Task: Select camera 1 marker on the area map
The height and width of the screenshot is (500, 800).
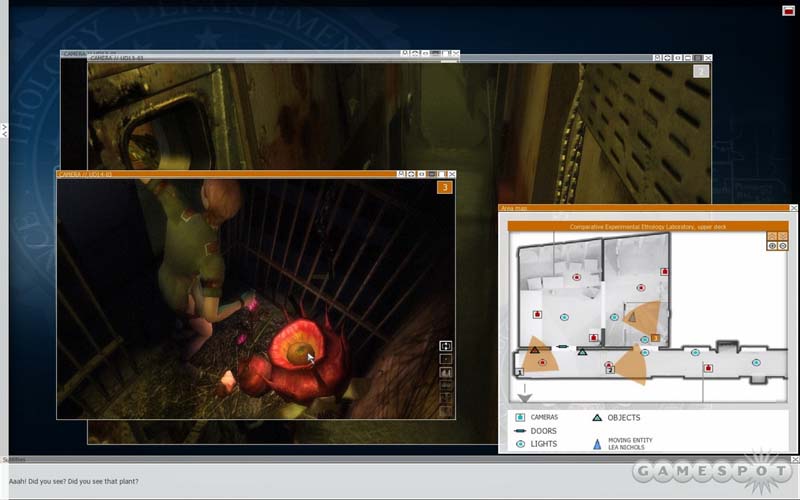Action: (x=519, y=372)
